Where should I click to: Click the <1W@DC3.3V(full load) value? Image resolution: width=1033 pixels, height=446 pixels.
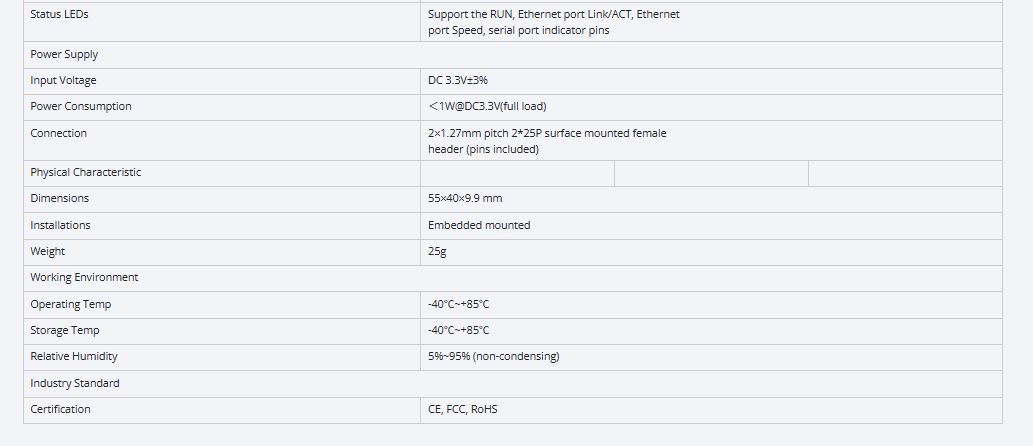(487, 106)
